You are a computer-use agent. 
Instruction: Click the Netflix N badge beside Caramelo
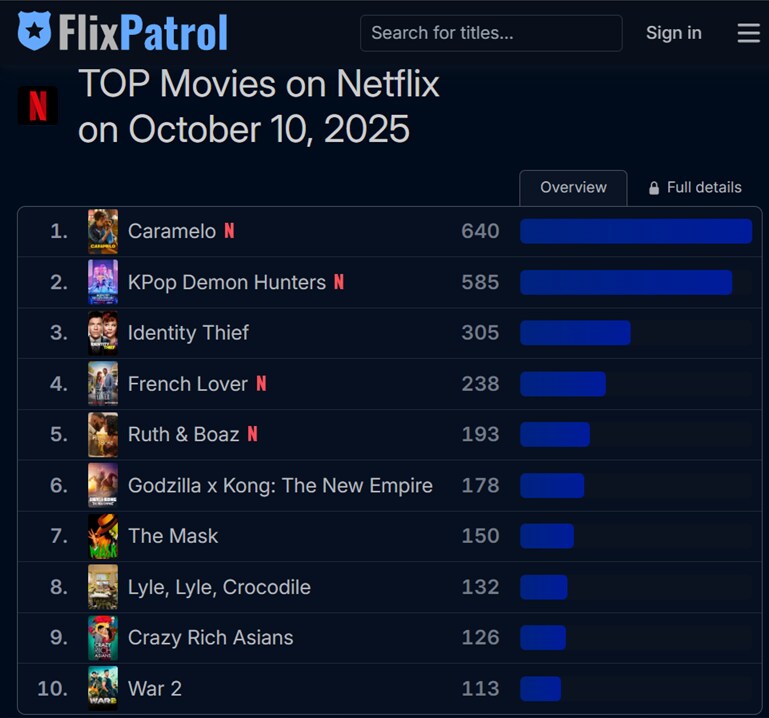(229, 231)
